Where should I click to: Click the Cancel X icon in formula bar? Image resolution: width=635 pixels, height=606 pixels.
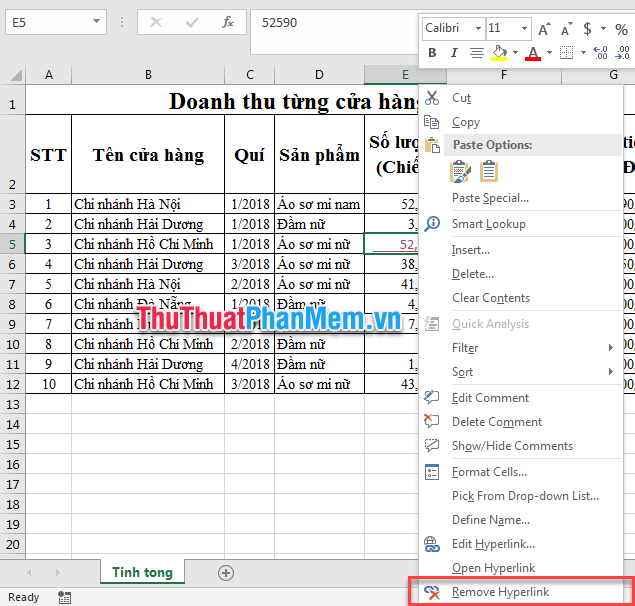[156, 22]
